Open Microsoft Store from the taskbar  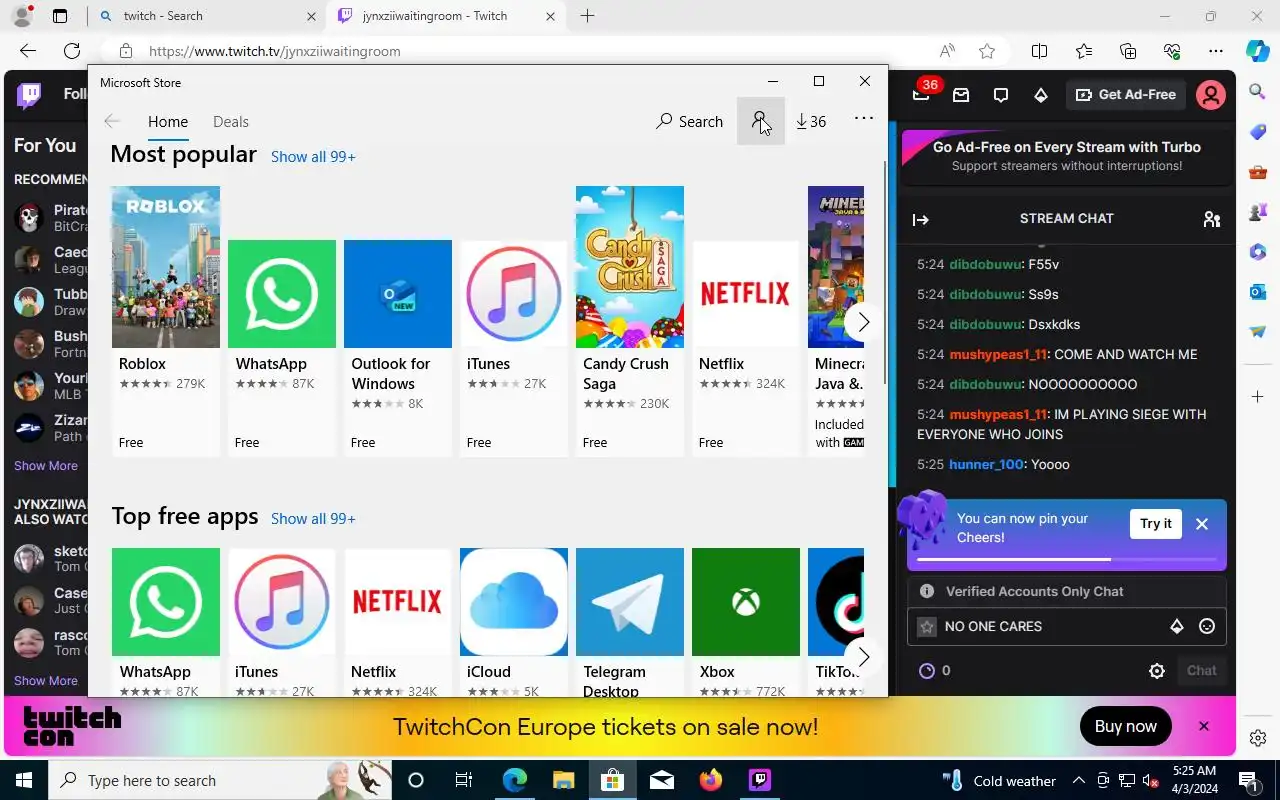click(612, 780)
